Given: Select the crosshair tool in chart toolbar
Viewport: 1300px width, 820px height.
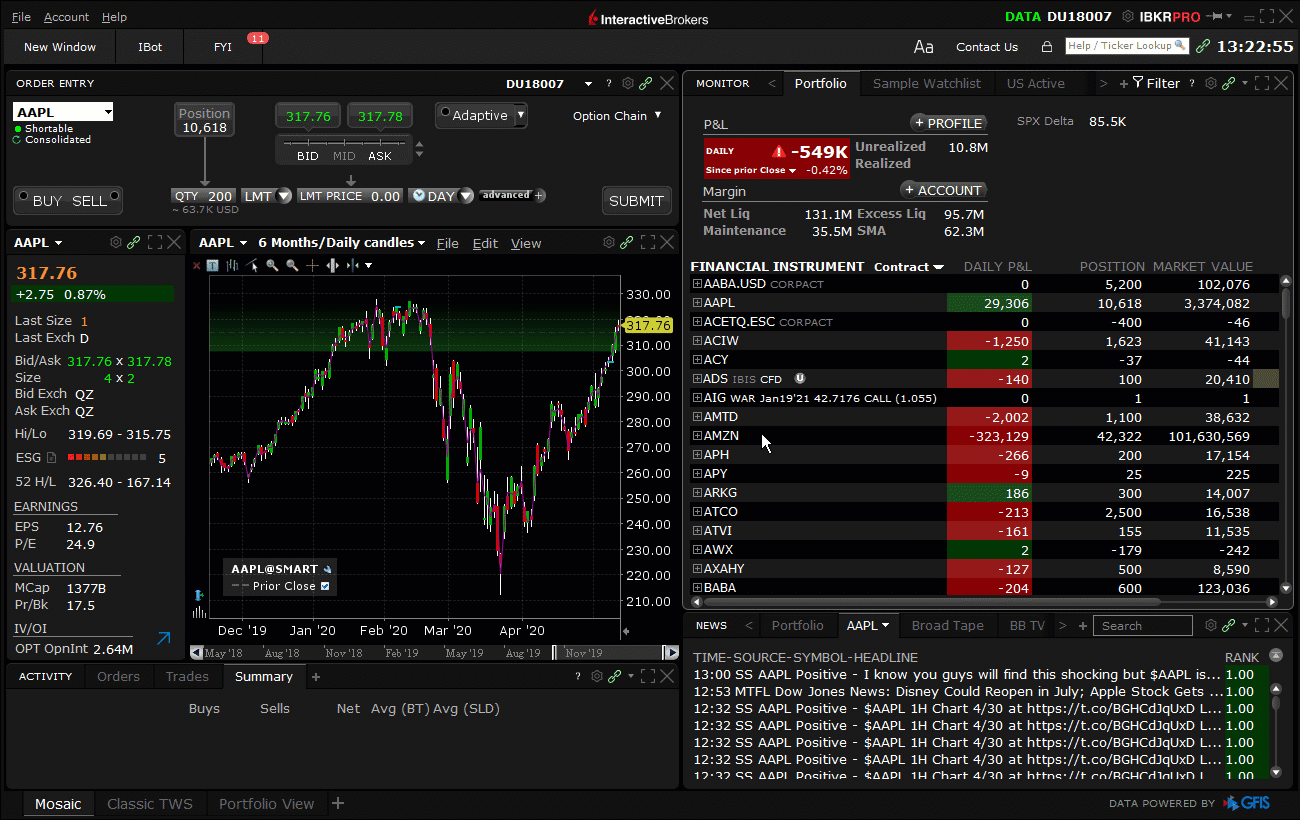Looking at the screenshot, I should click(x=312, y=265).
